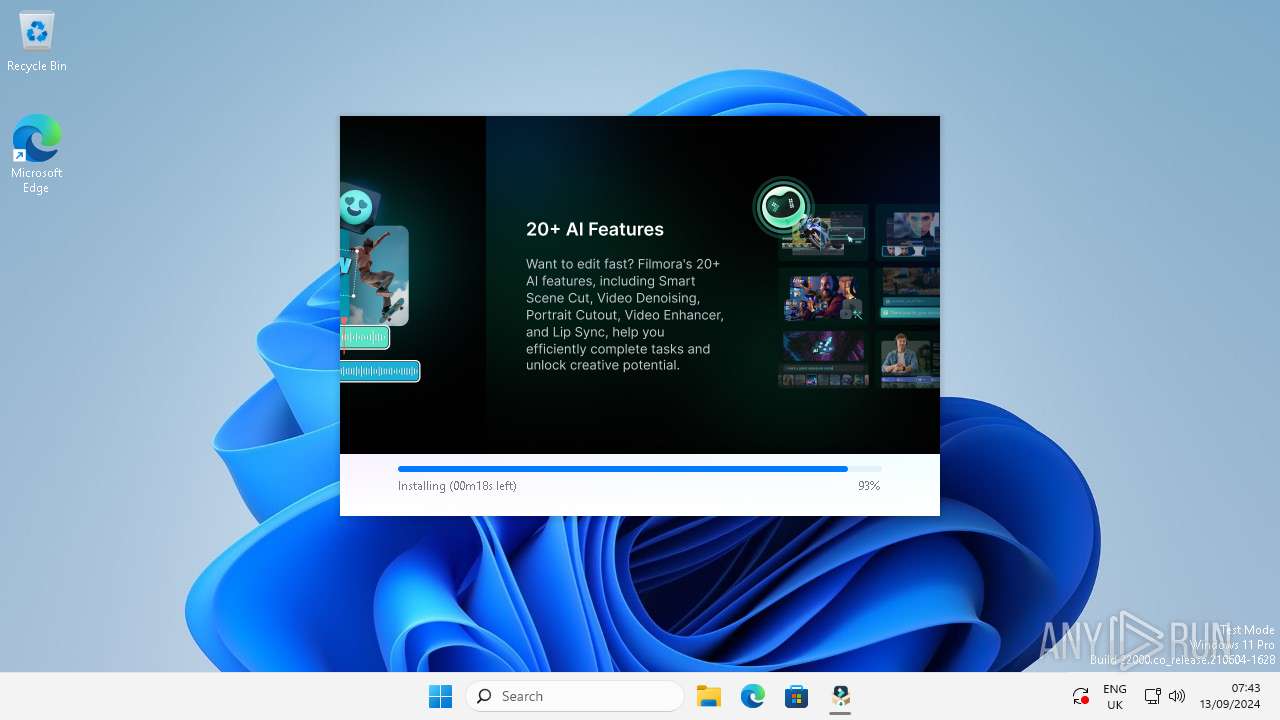Click the Filmora AI features description paragraph
This screenshot has height=720, width=1280.
coord(625,315)
